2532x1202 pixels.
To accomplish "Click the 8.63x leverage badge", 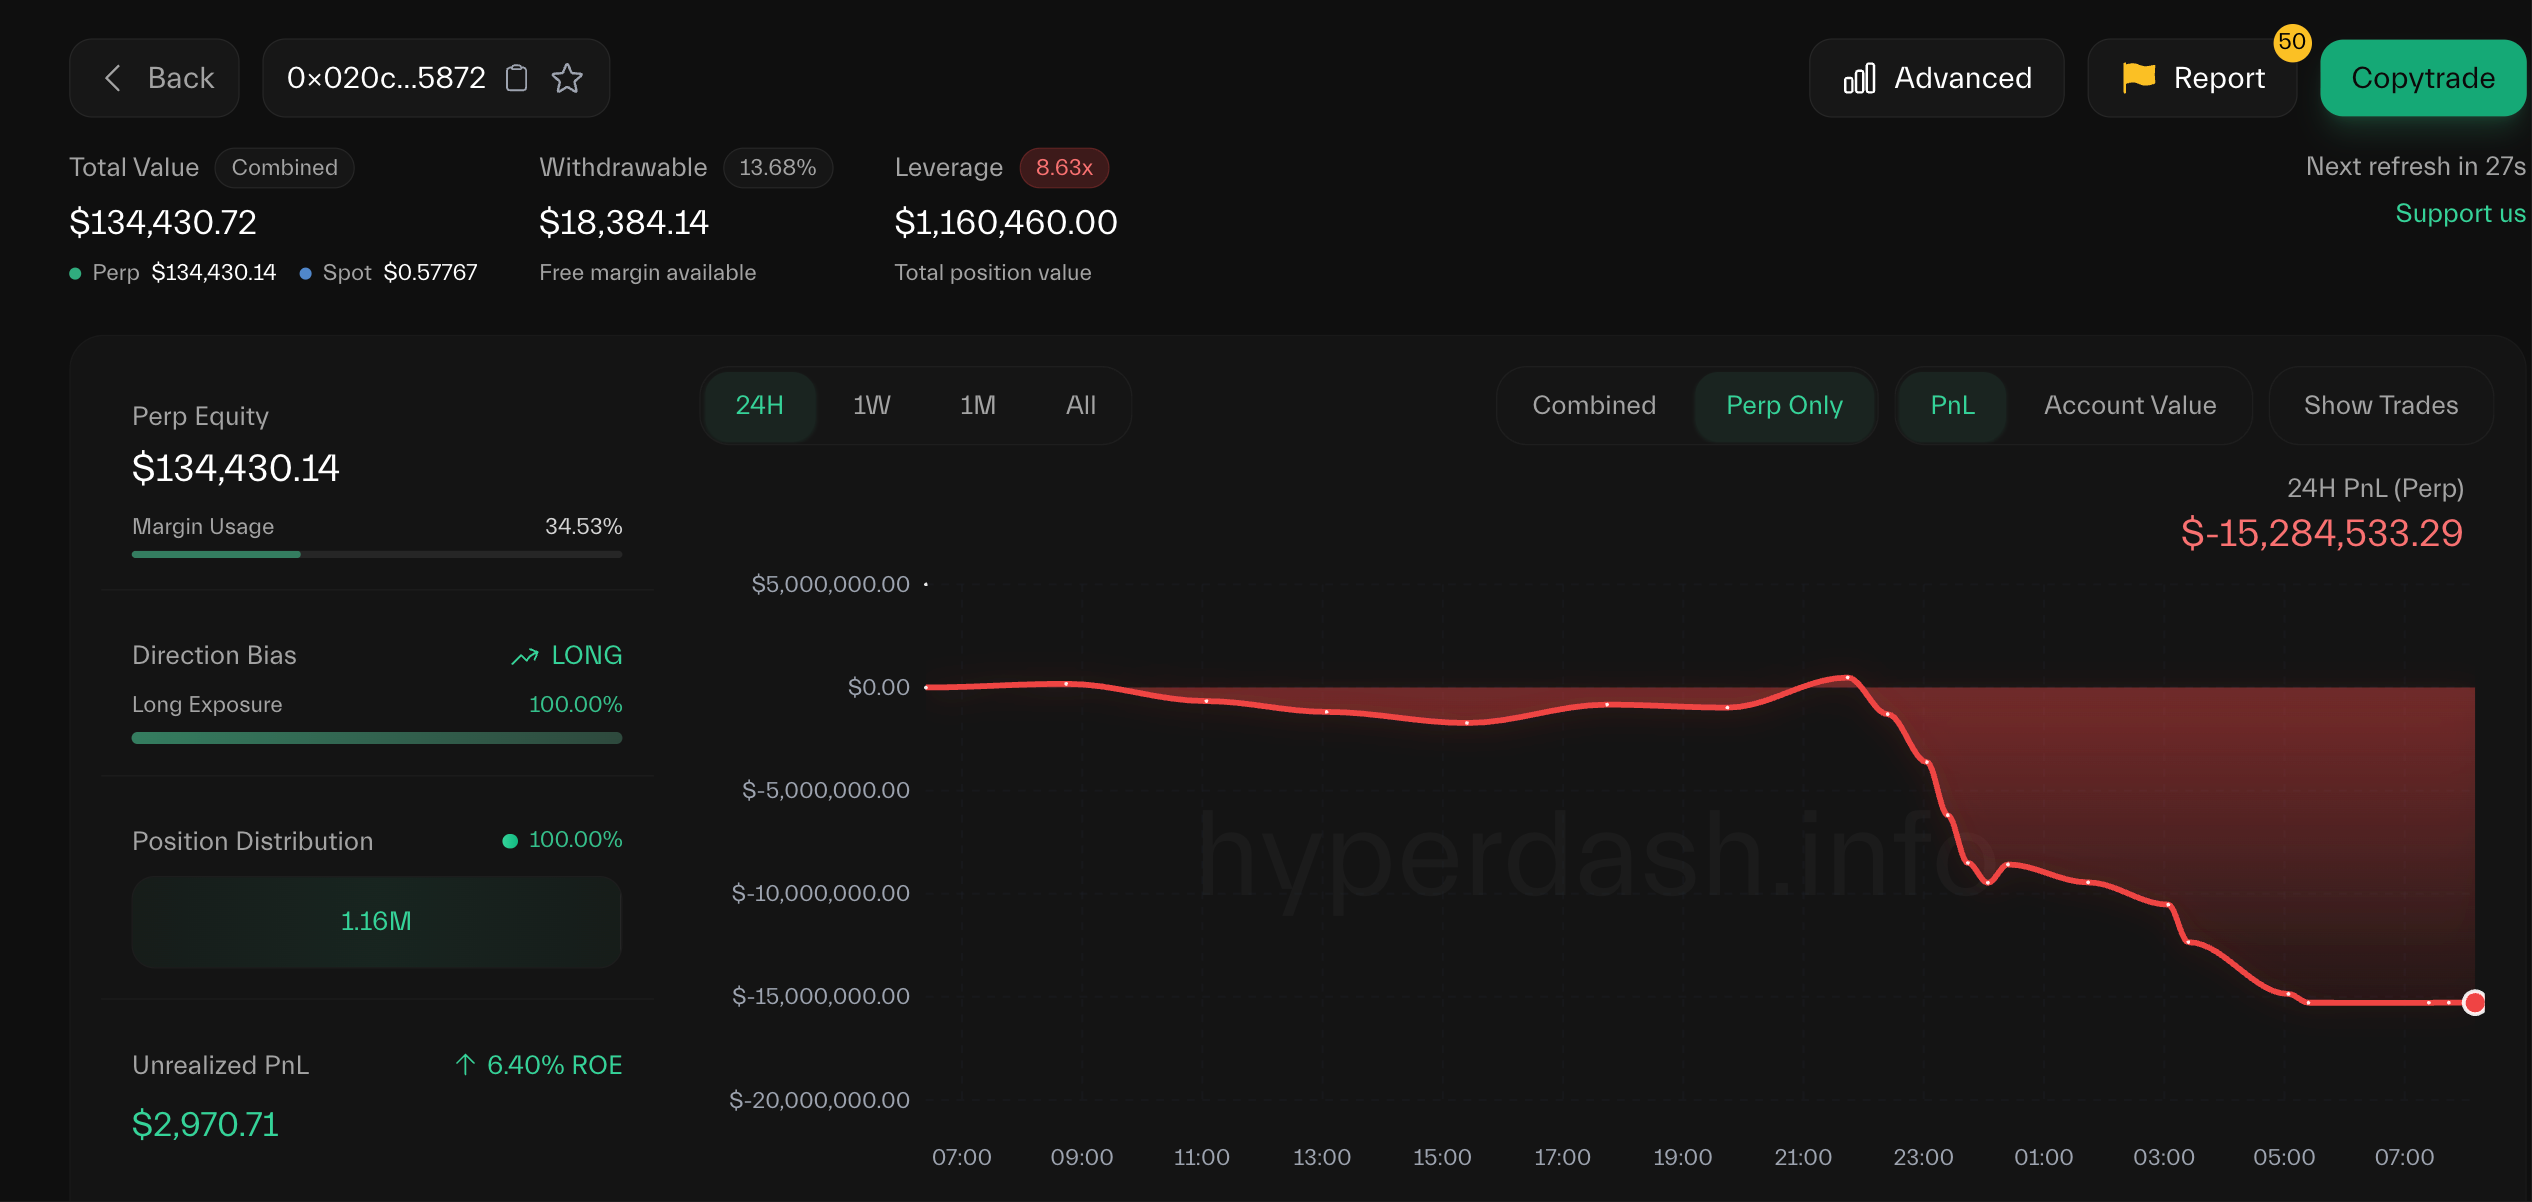I will click(x=1064, y=167).
